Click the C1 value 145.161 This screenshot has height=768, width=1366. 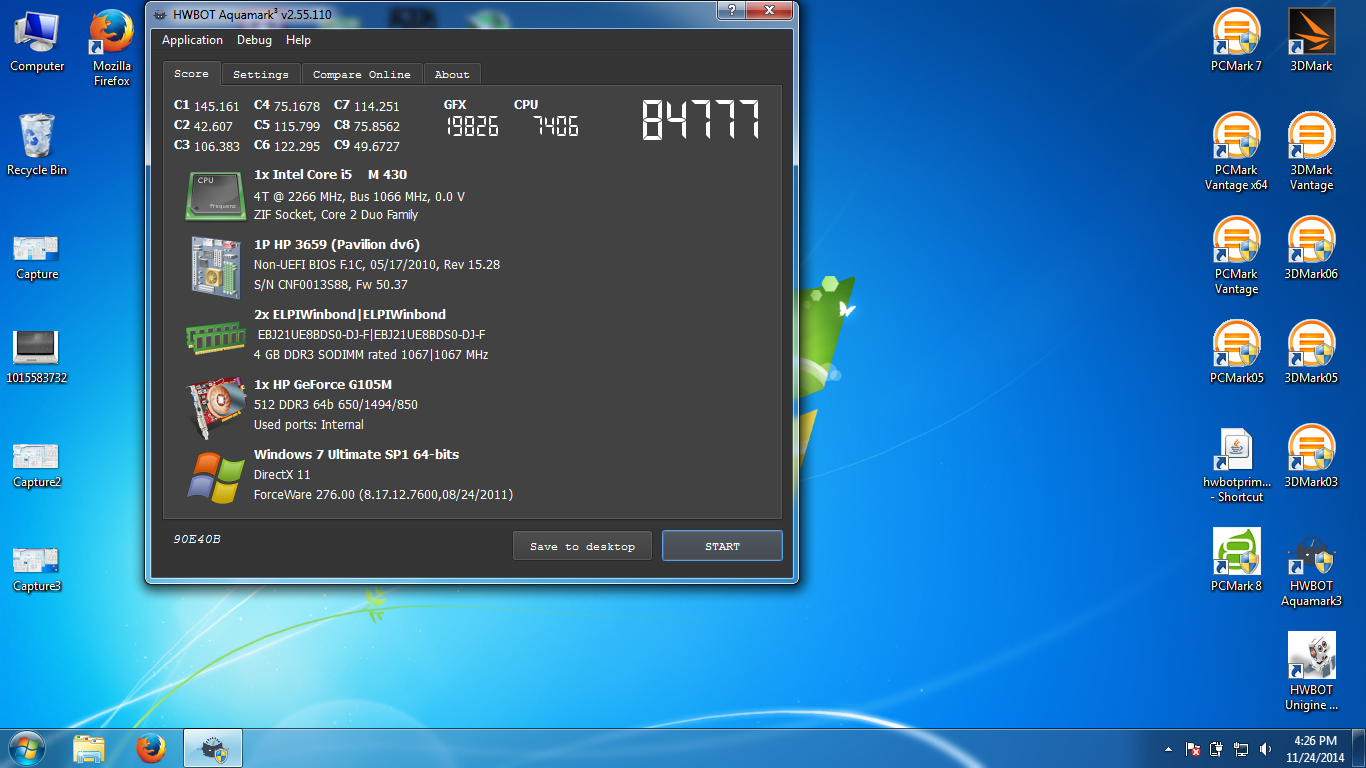217,107
